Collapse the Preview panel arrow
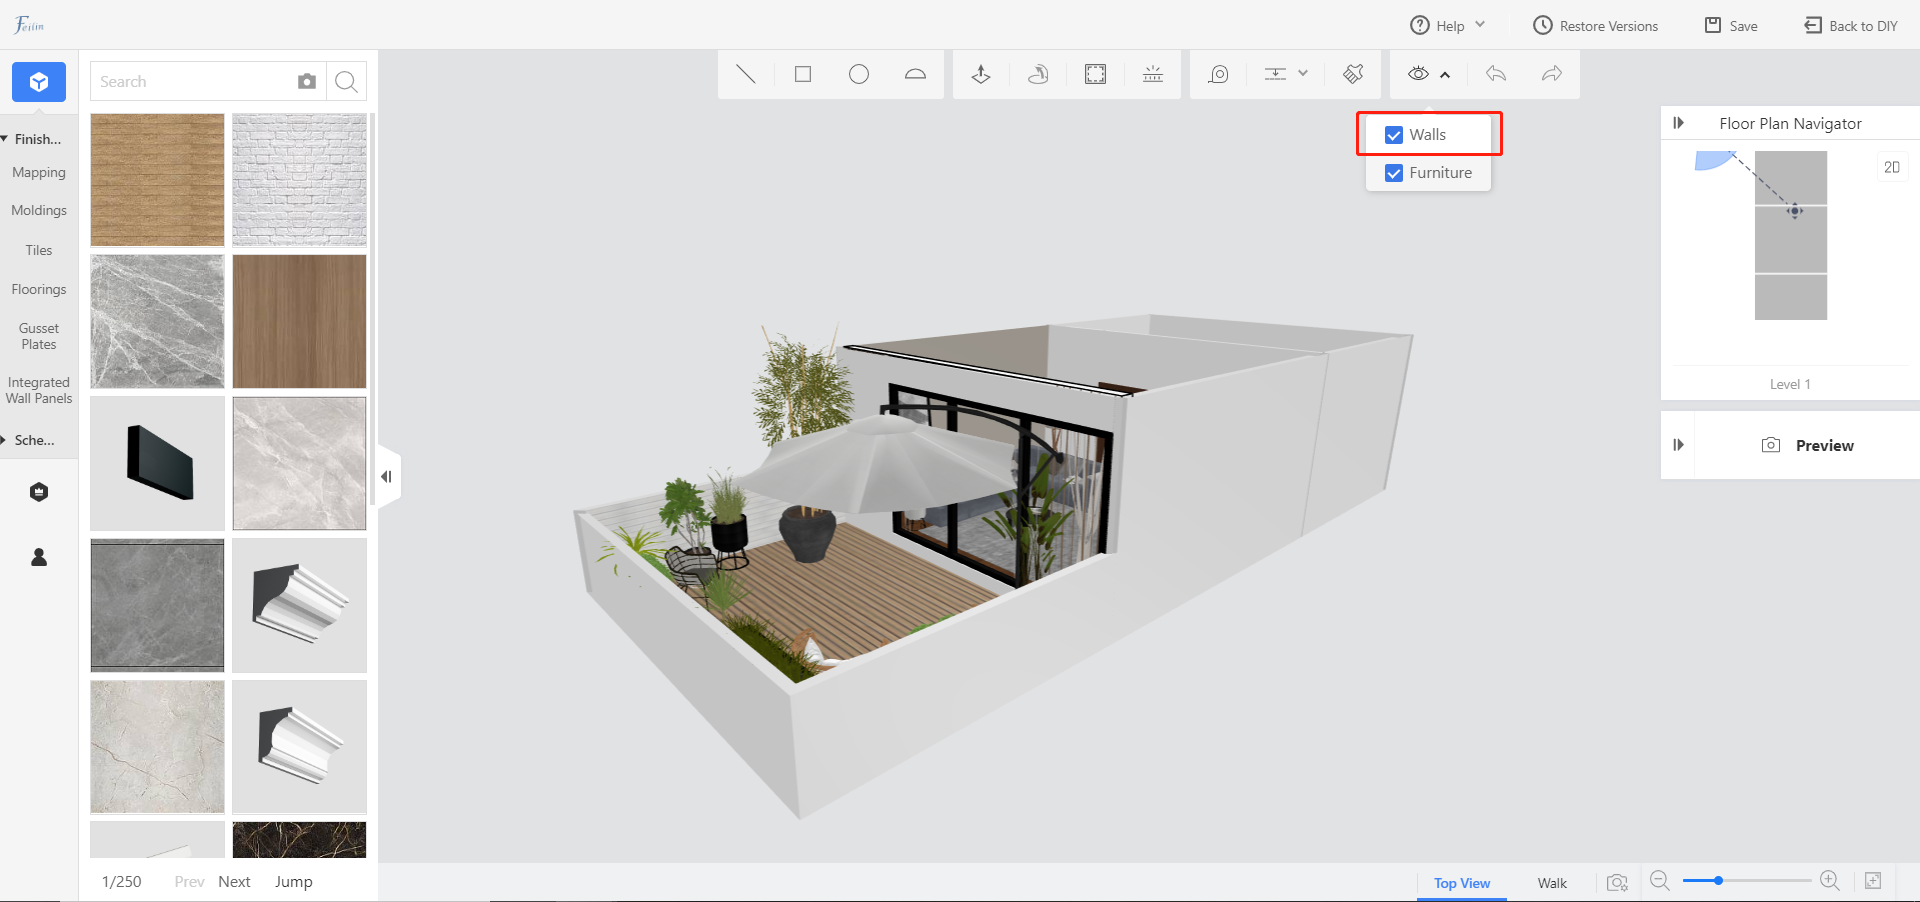The height and width of the screenshot is (902, 1920). [x=1679, y=445]
